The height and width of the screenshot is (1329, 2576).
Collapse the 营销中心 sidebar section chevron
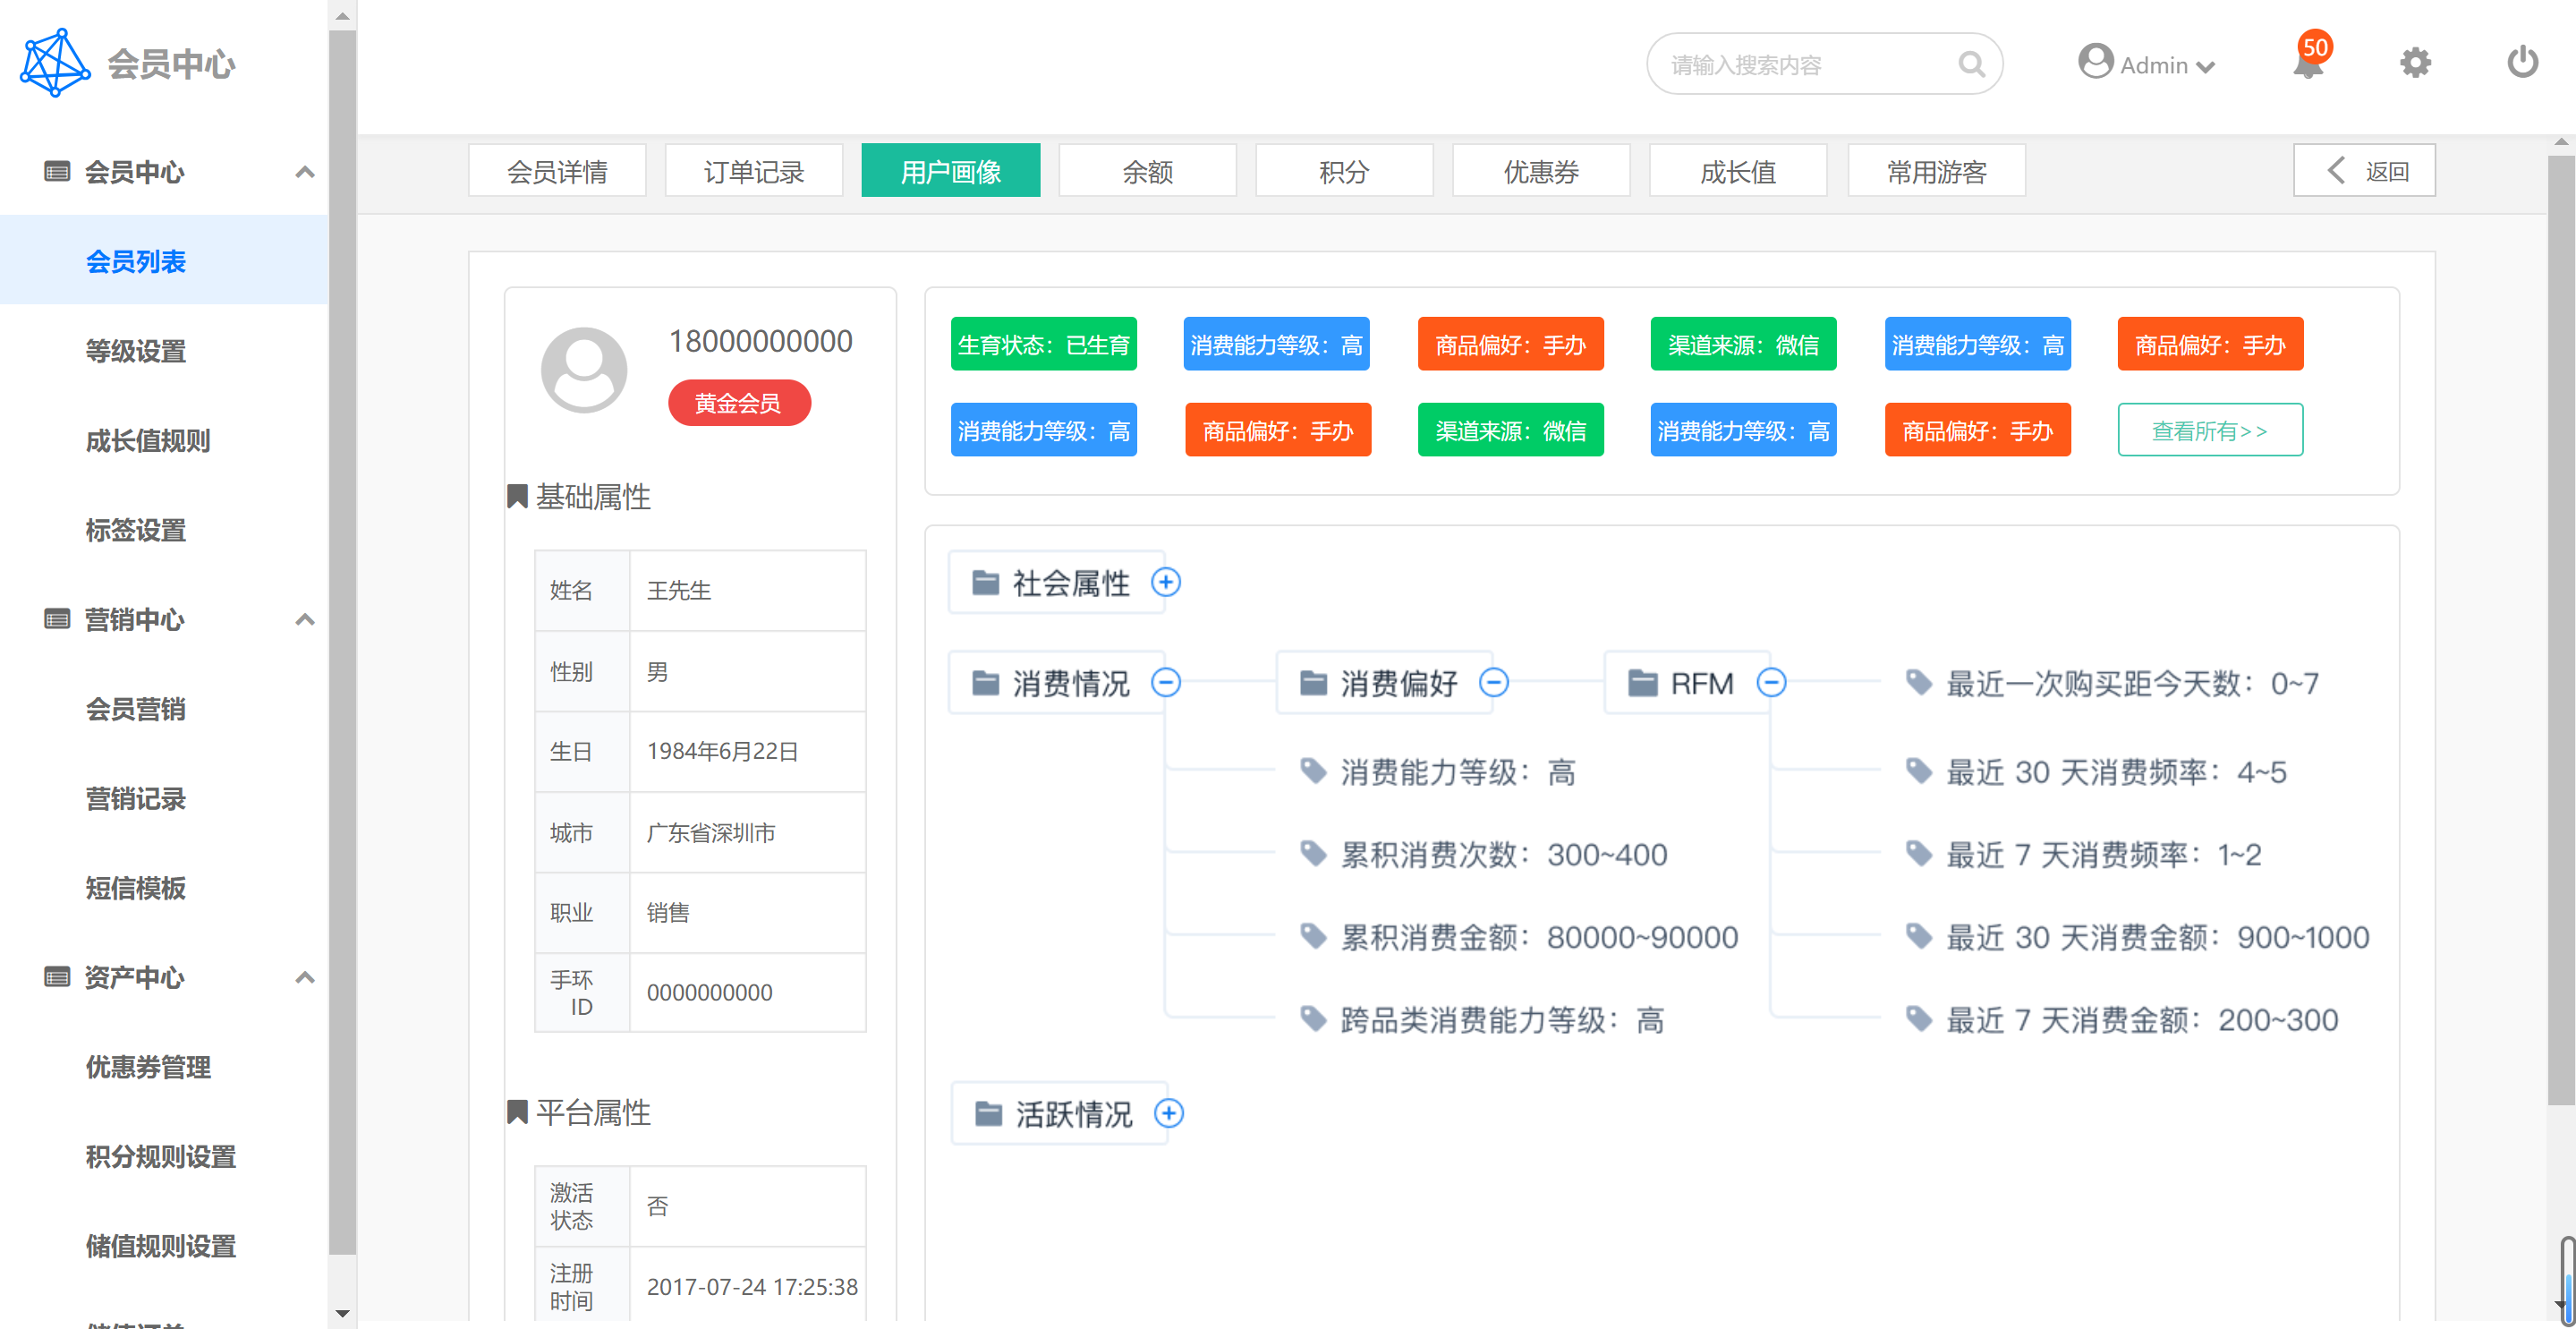click(305, 620)
